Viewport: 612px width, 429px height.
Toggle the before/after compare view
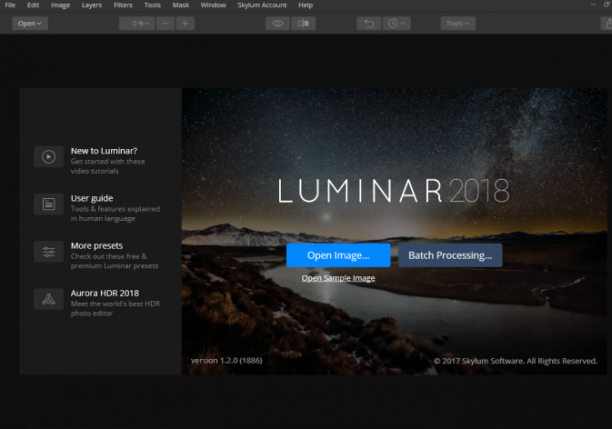click(303, 23)
